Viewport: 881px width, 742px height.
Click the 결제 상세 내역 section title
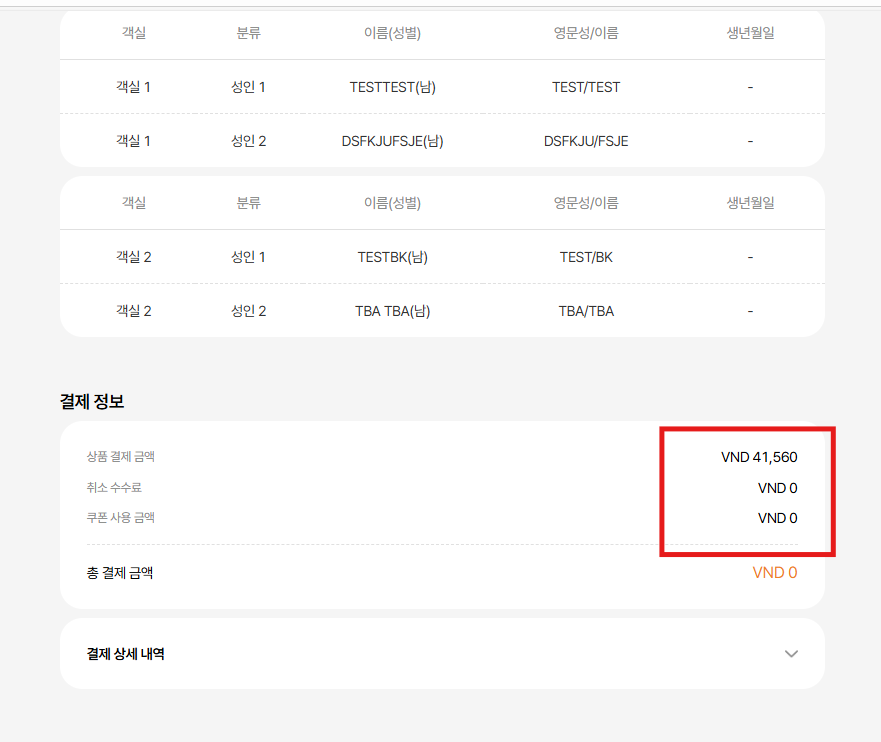(x=126, y=654)
